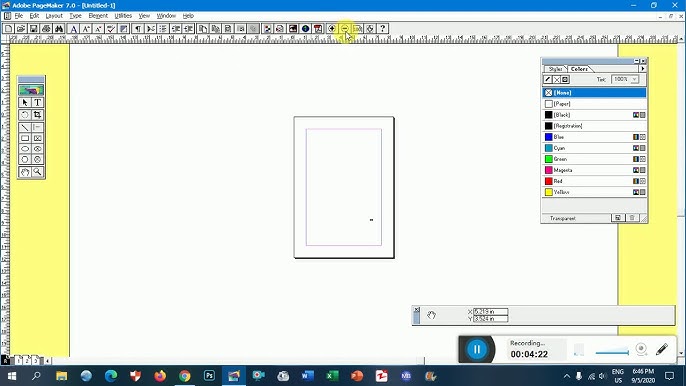Toggle the Stroke button in Colors palette

tap(548, 80)
